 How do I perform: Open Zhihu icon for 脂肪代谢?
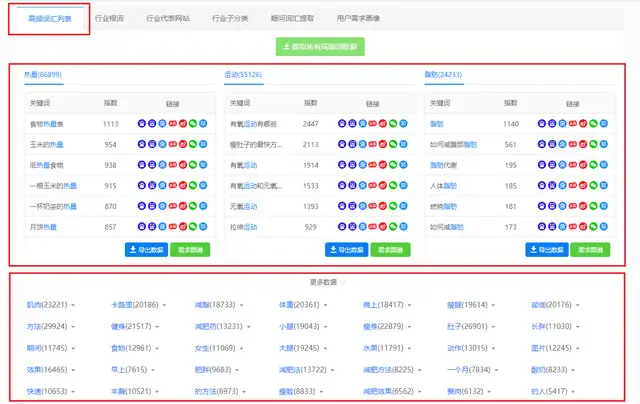pyautogui.click(x=604, y=165)
